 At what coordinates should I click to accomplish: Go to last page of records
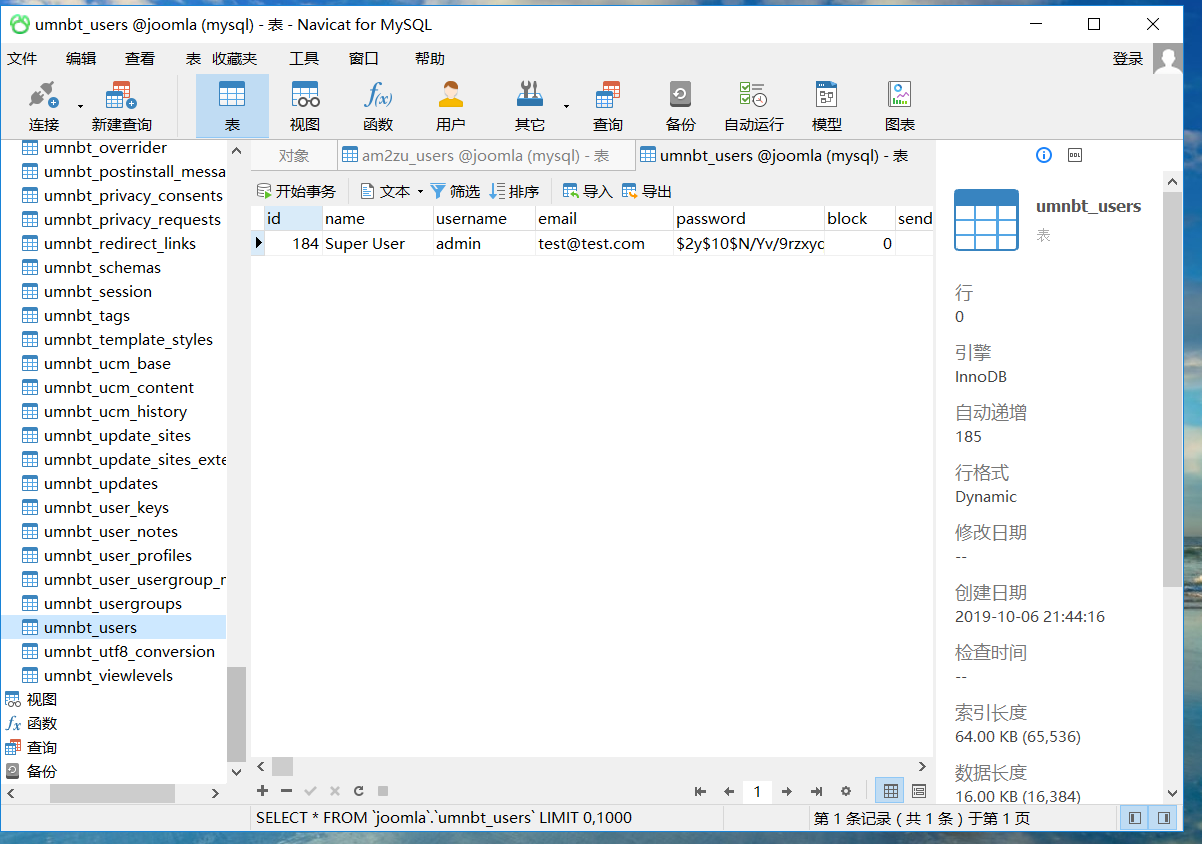coord(816,791)
